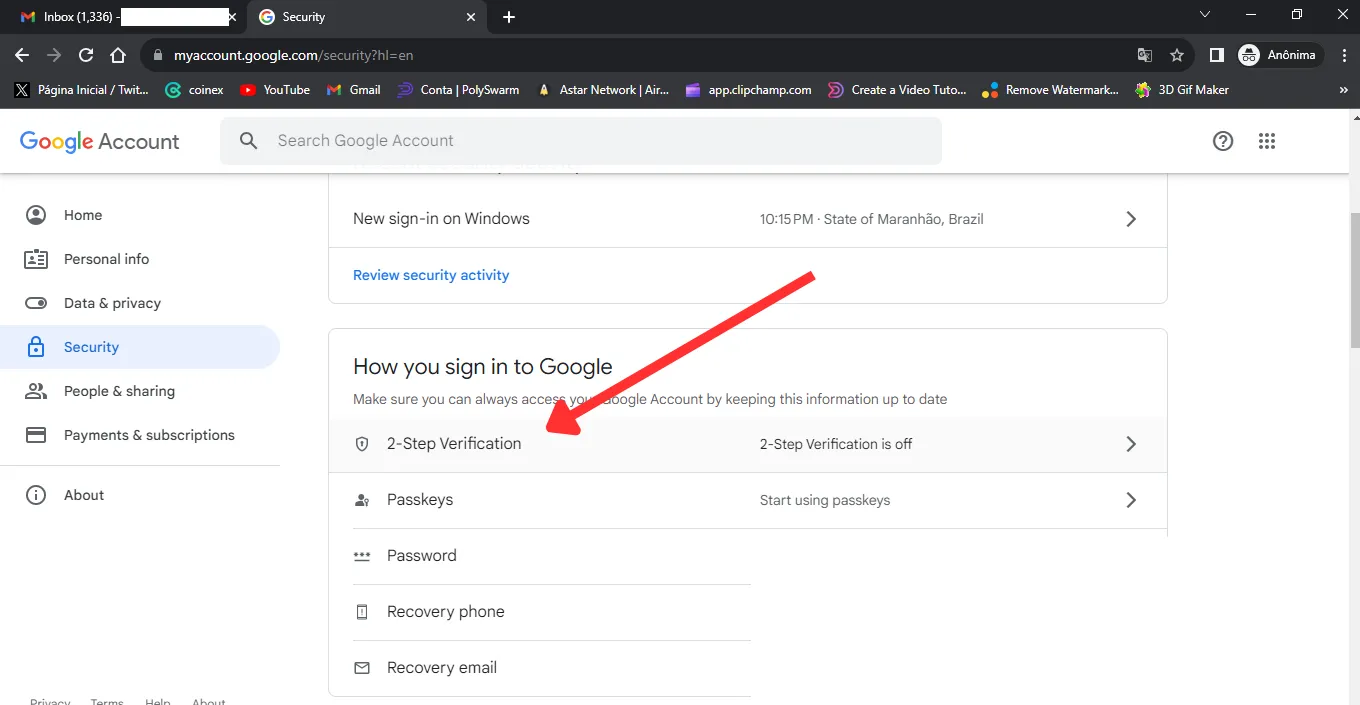Select Security in sidebar
This screenshot has height=705, width=1360.
(x=140, y=347)
